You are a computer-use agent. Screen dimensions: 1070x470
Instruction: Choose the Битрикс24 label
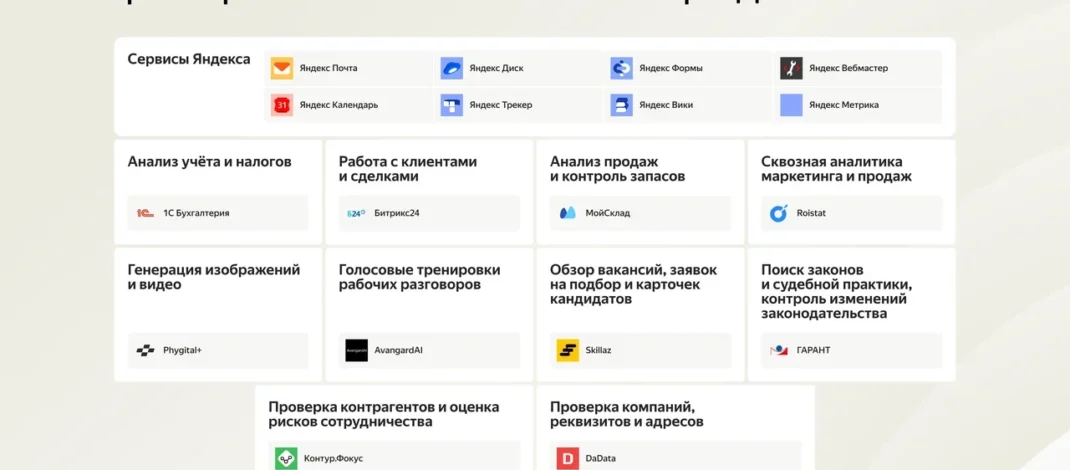pos(396,213)
